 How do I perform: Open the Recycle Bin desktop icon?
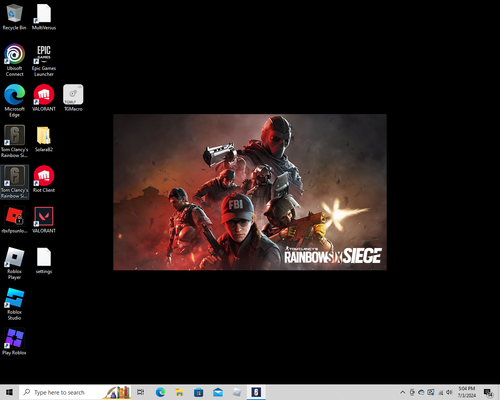pos(14,17)
